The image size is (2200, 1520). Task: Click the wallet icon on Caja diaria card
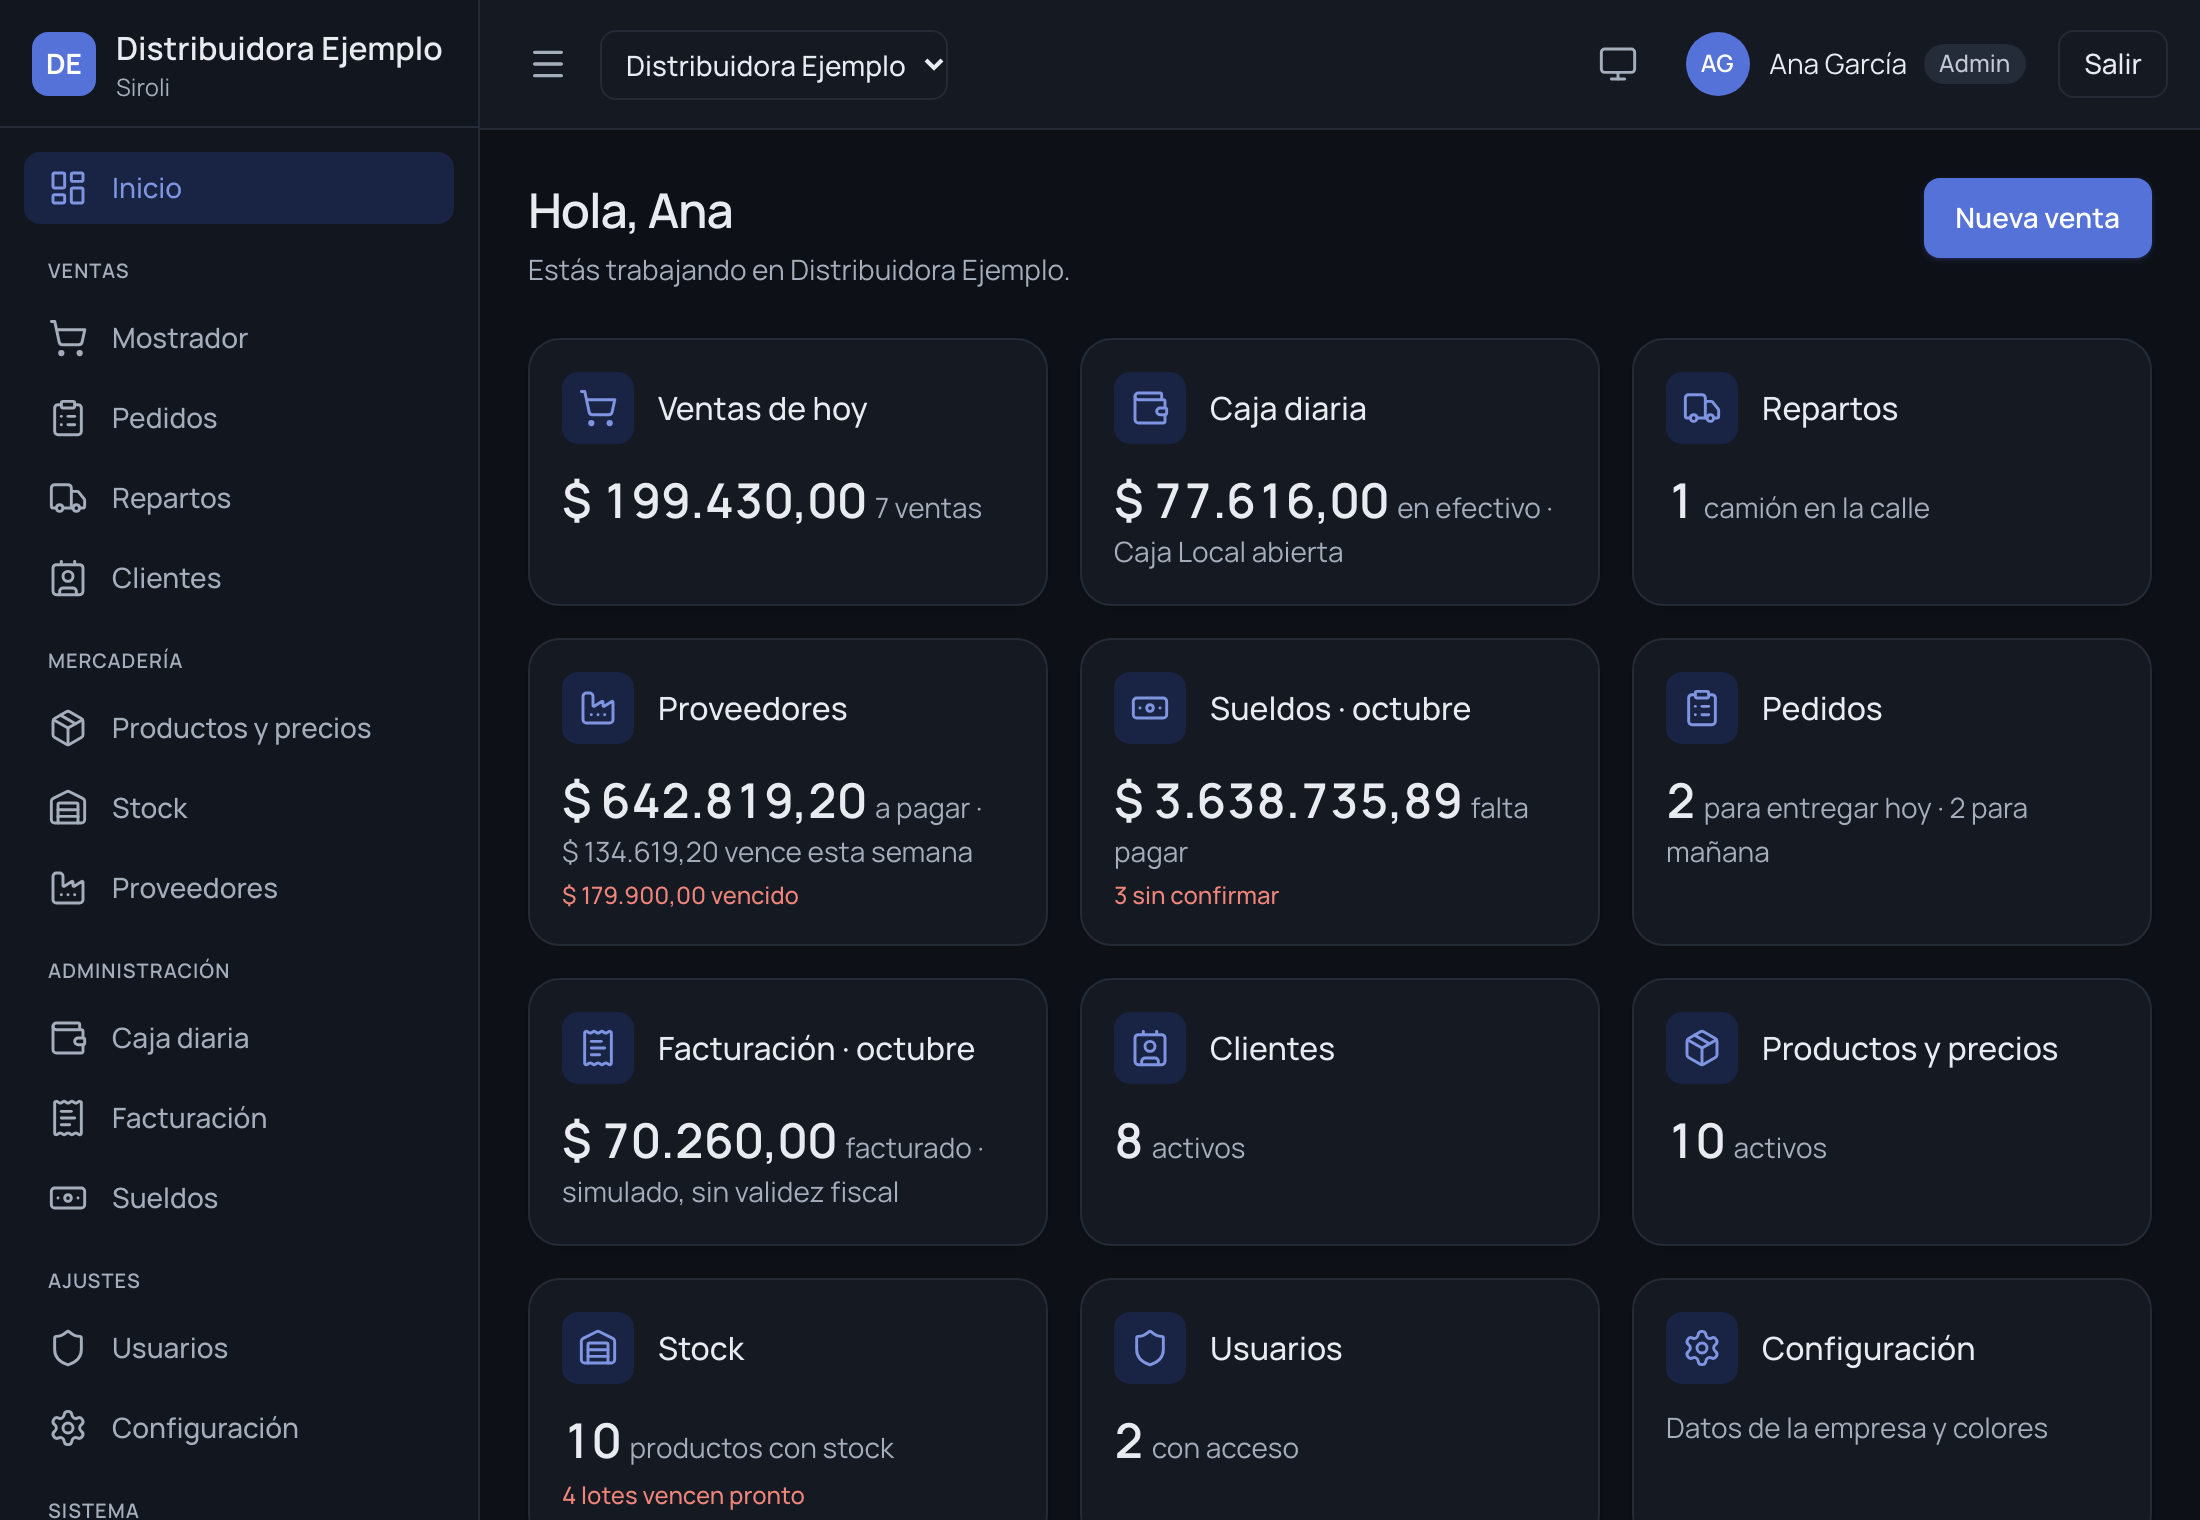(1150, 408)
